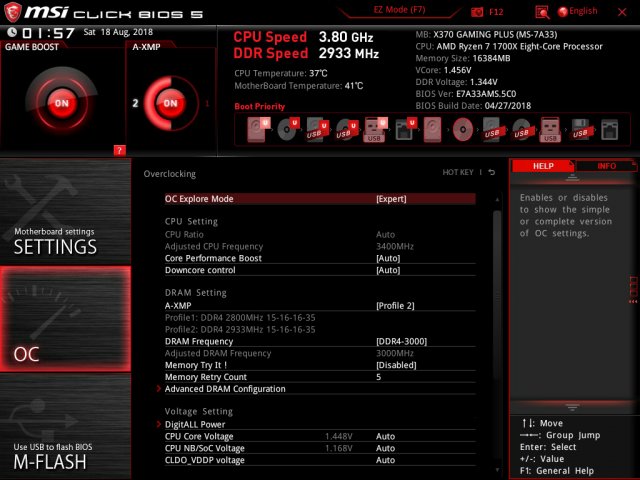This screenshot has width=640, height=480.
Task: Select the legacy USB hard disk boot icon
Action: click(x=492, y=130)
